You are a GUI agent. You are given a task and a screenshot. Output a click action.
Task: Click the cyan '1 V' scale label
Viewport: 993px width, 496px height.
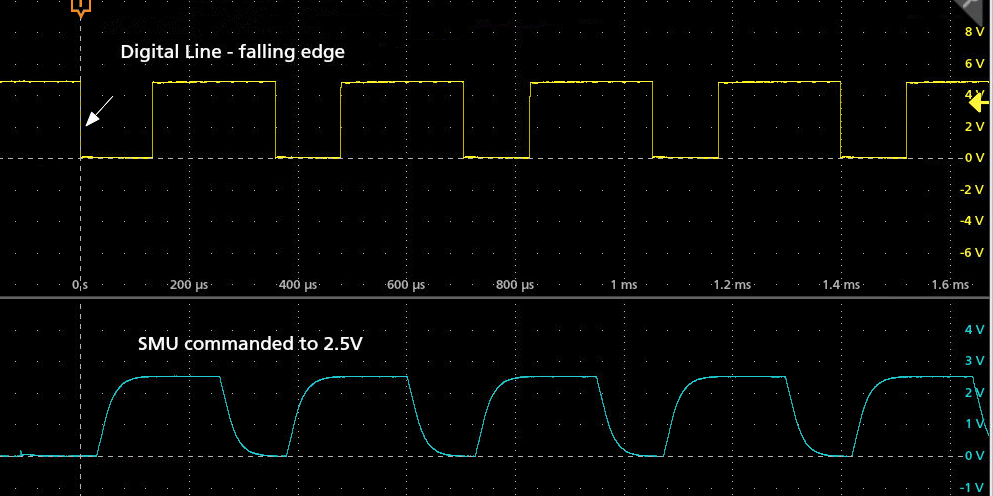coord(974,424)
